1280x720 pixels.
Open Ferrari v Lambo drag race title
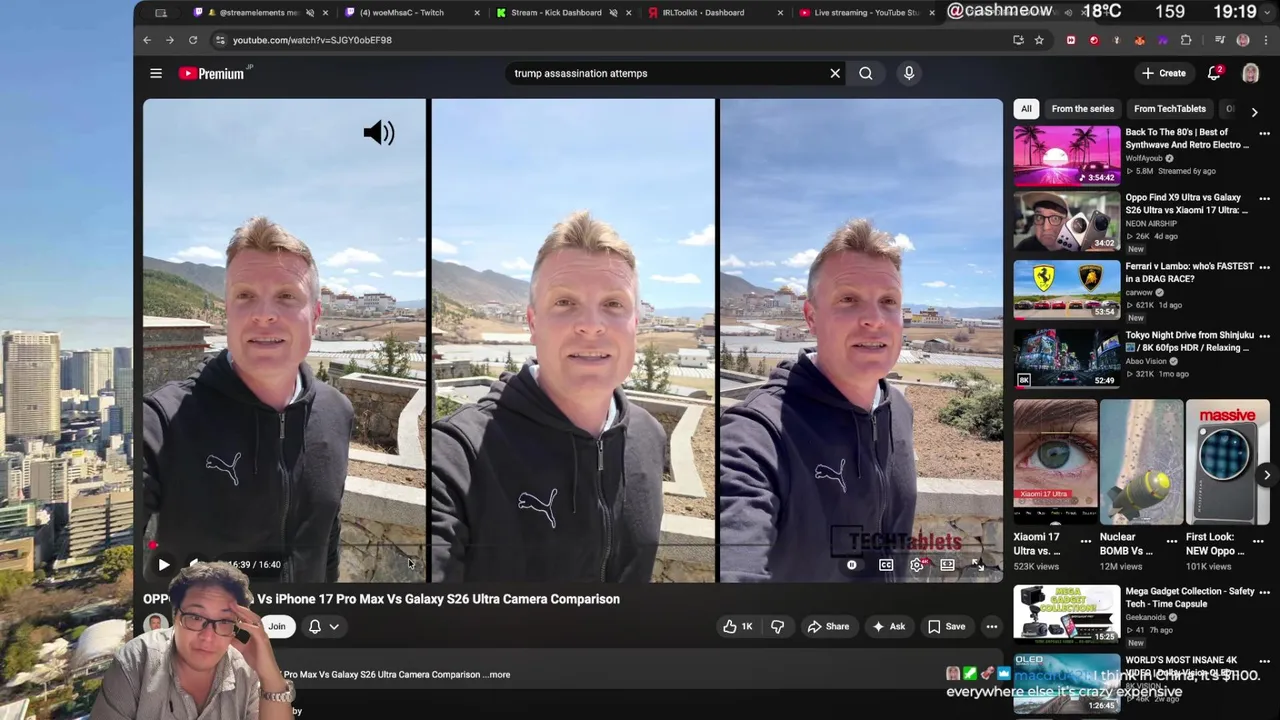pos(1189,272)
